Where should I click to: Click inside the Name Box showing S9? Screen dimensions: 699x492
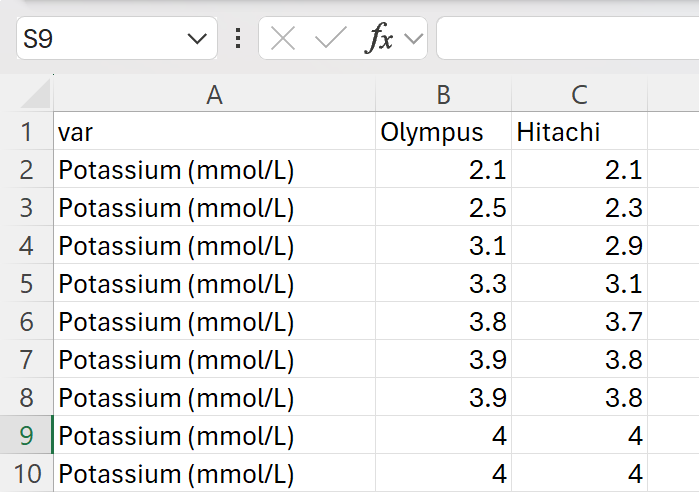tap(100, 39)
